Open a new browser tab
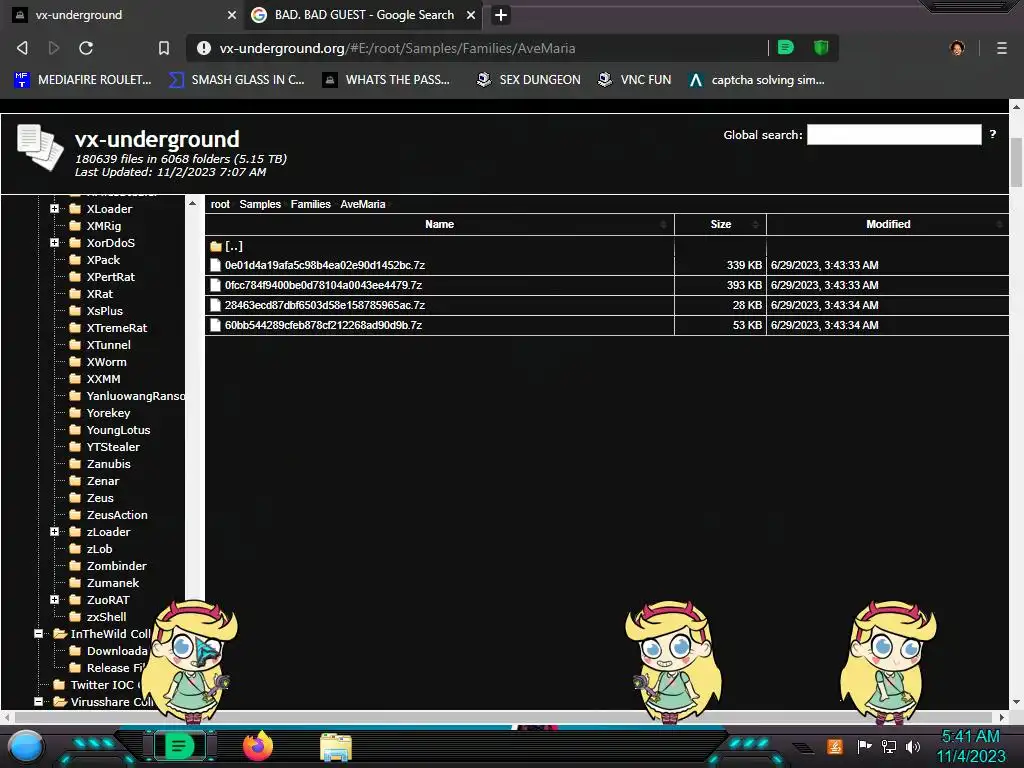The width and height of the screenshot is (1024, 768). pyautogui.click(x=501, y=14)
